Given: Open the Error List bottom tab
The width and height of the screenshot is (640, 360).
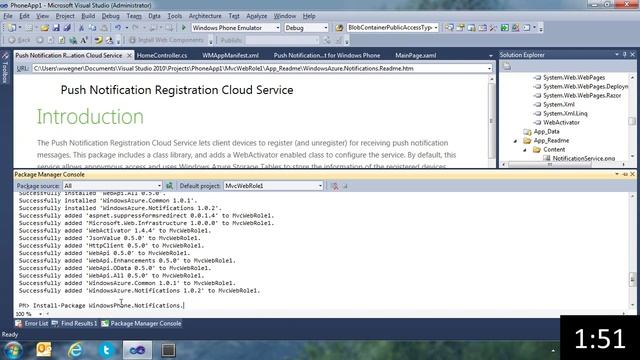Looking at the screenshot, I should point(32,324).
